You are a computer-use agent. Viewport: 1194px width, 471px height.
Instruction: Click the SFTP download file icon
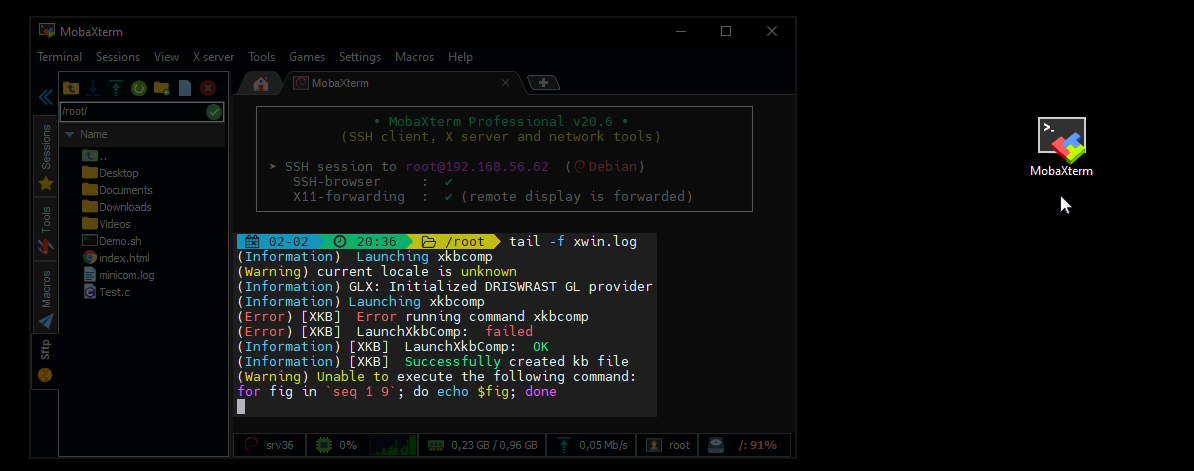(x=93, y=88)
